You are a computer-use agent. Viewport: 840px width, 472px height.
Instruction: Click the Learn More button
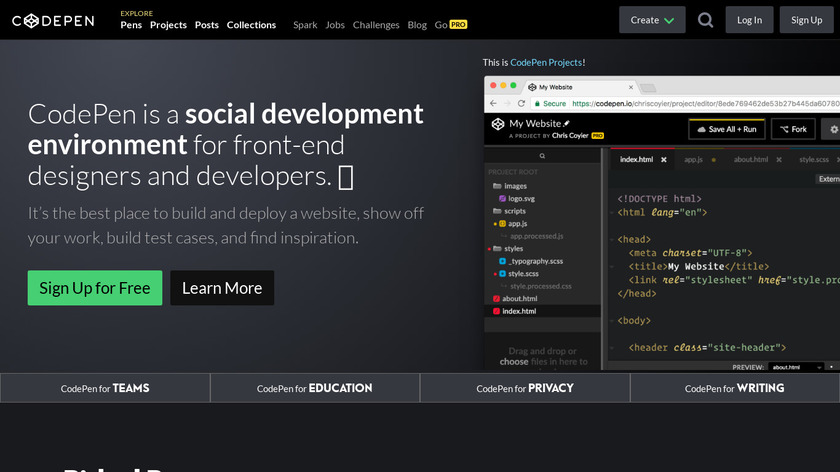pyautogui.click(x=222, y=288)
